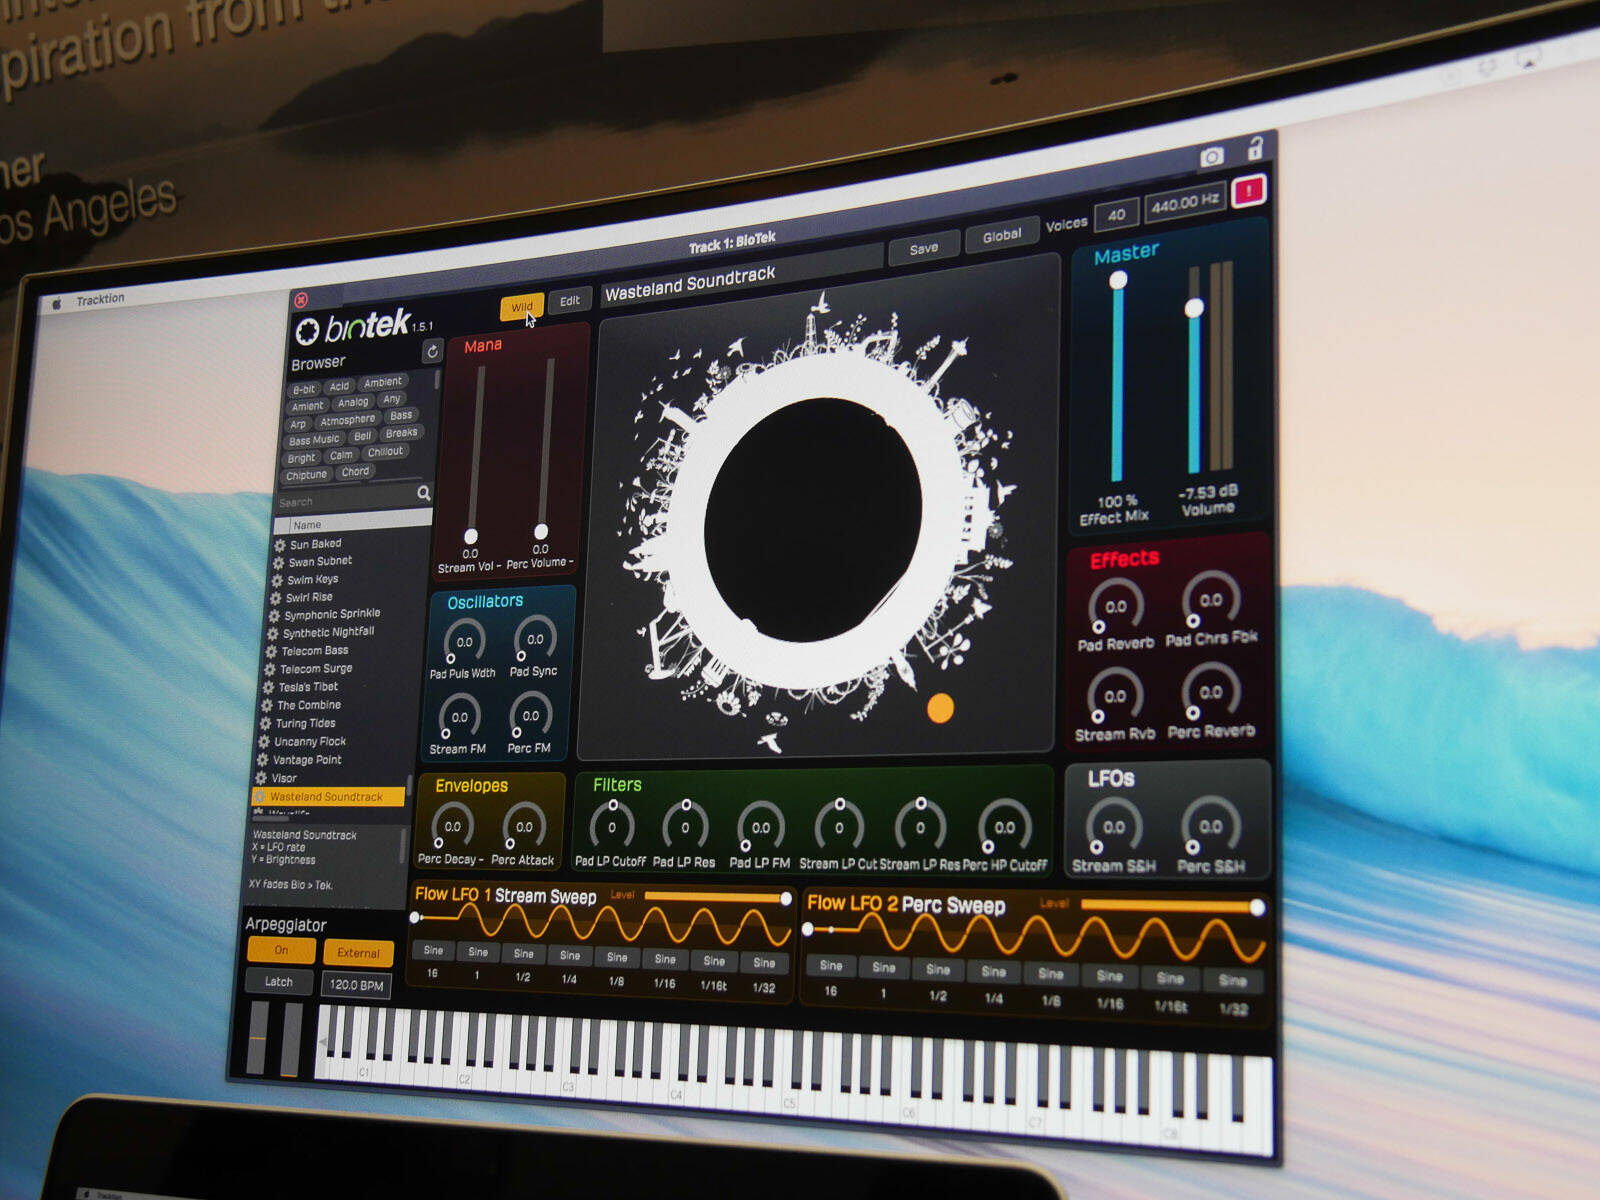The width and height of the screenshot is (1600, 1200).
Task: Open the Tracktion menu in menu bar
Action: click(x=101, y=299)
